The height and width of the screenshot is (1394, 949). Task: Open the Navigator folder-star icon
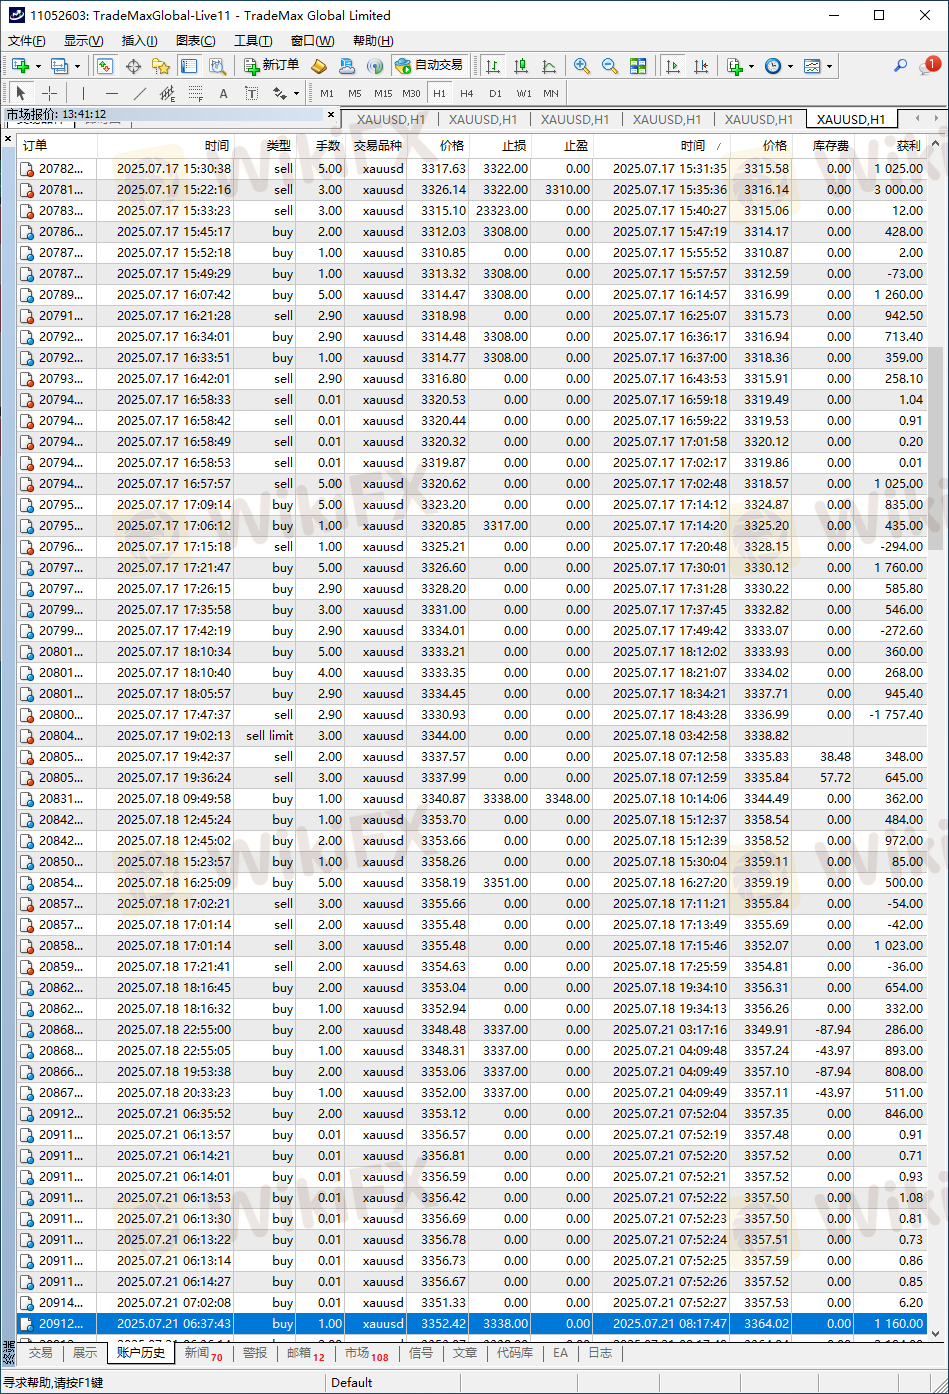click(x=161, y=66)
